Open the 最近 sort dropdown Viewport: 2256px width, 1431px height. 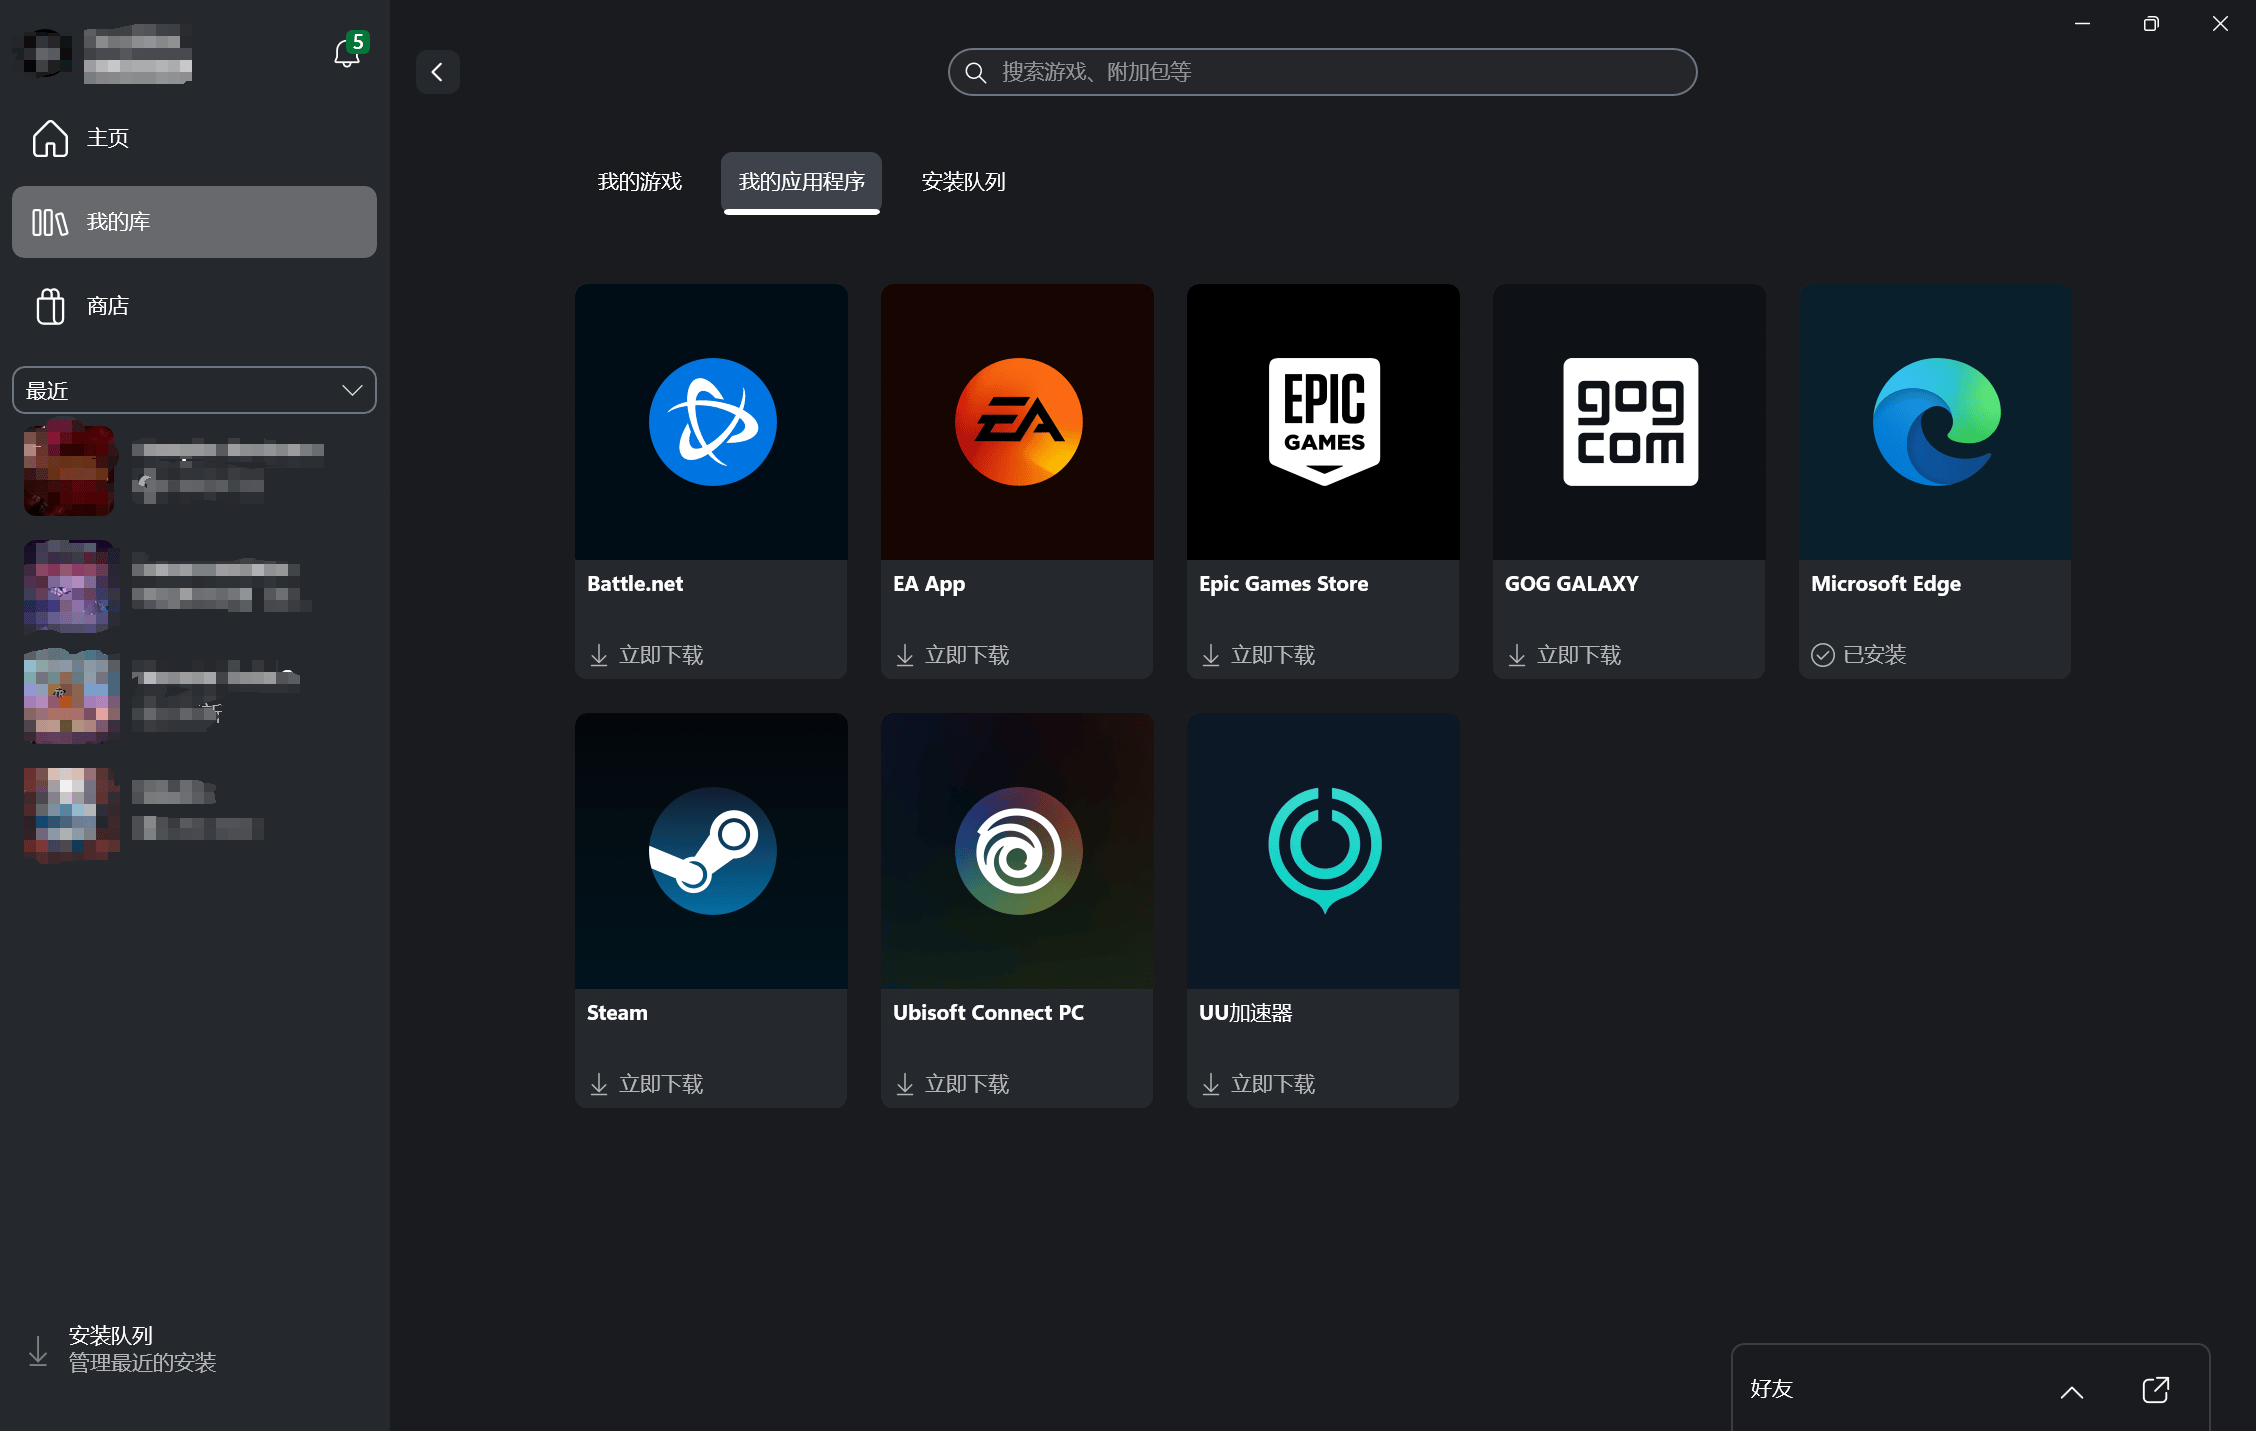tap(194, 390)
